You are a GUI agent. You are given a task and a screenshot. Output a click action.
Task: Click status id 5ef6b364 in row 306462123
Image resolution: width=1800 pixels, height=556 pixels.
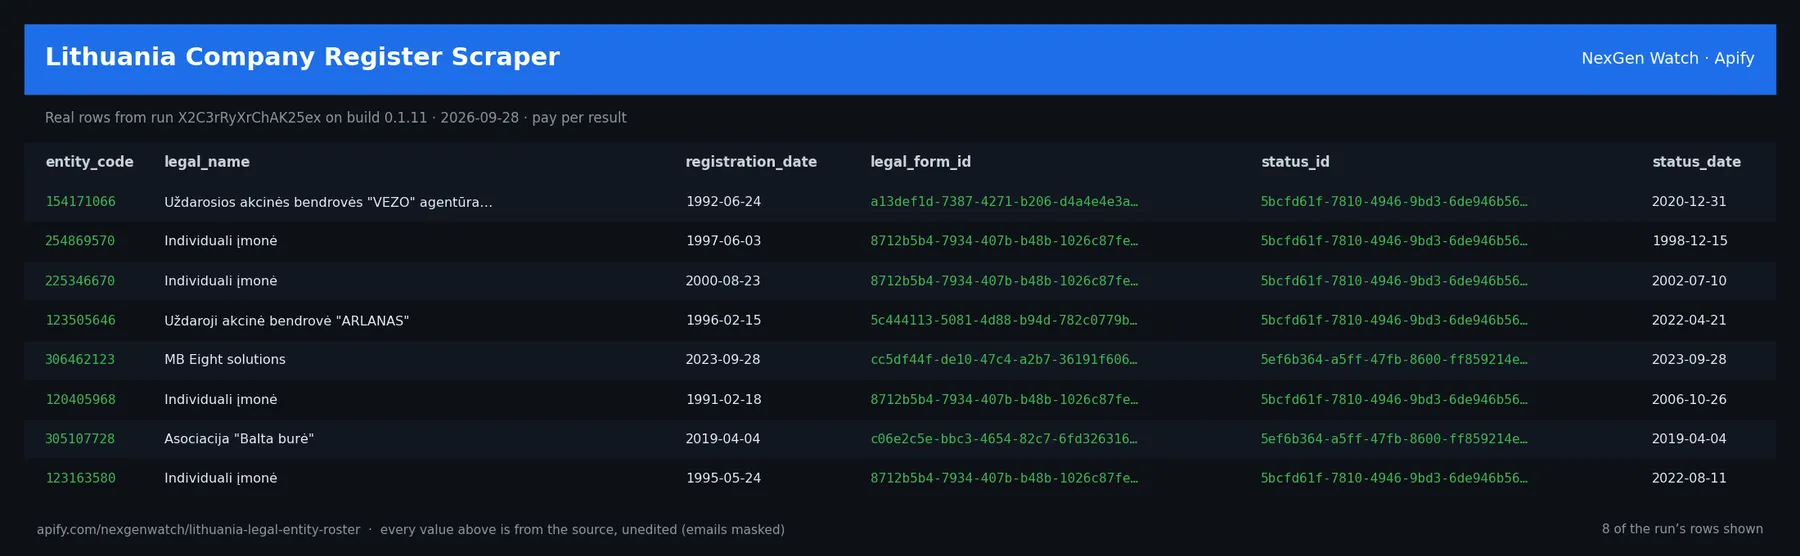tap(1394, 360)
